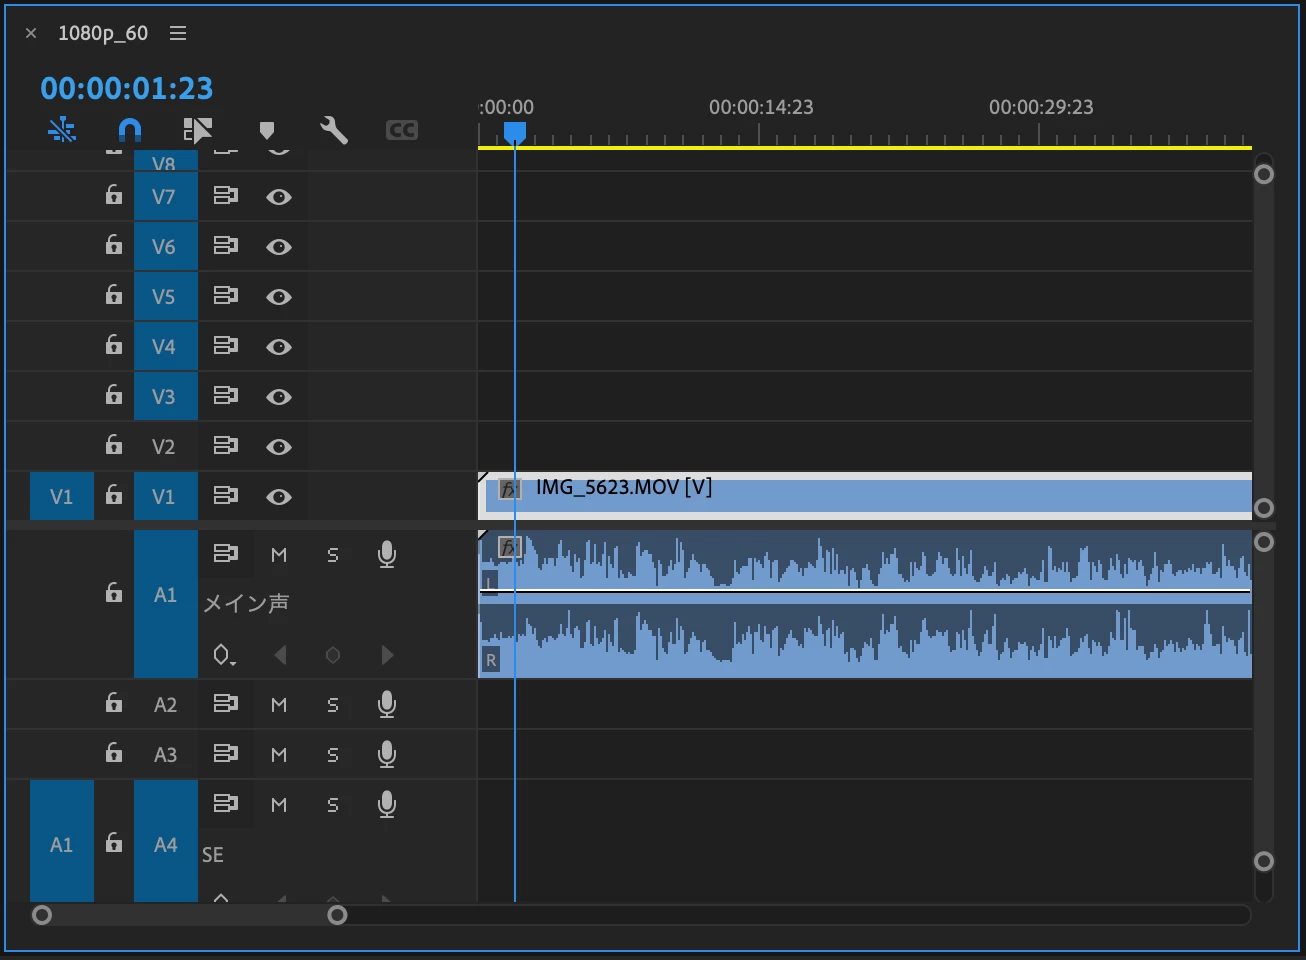Hide track V2 output eye
This screenshot has width=1306, height=960.
[279, 447]
